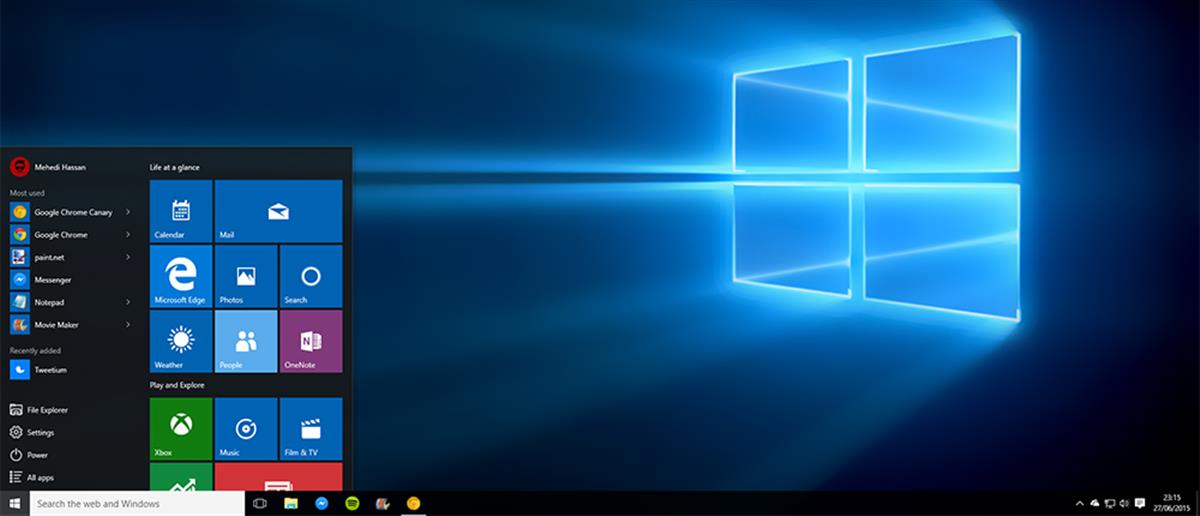Click the Search the web and Windows box
Image resolution: width=1200 pixels, height=516 pixels.
[x=137, y=503]
